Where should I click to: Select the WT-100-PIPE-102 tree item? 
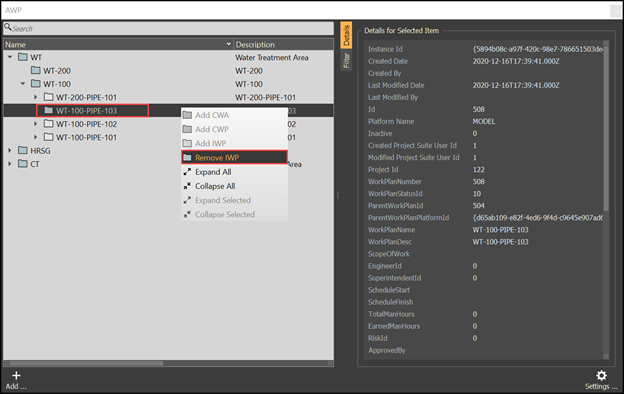86,124
